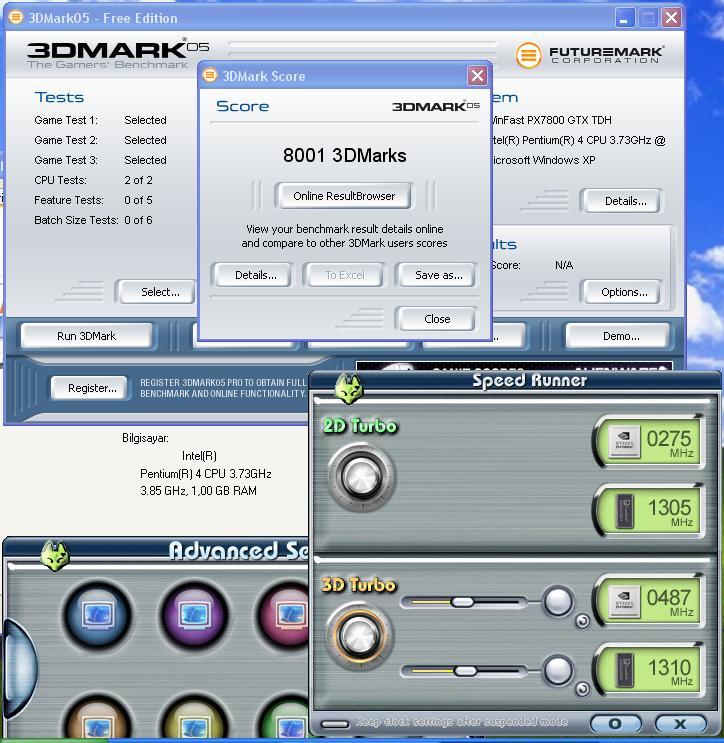Click Details in the 3DMark Score dialog

pyautogui.click(x=253, y=275)
